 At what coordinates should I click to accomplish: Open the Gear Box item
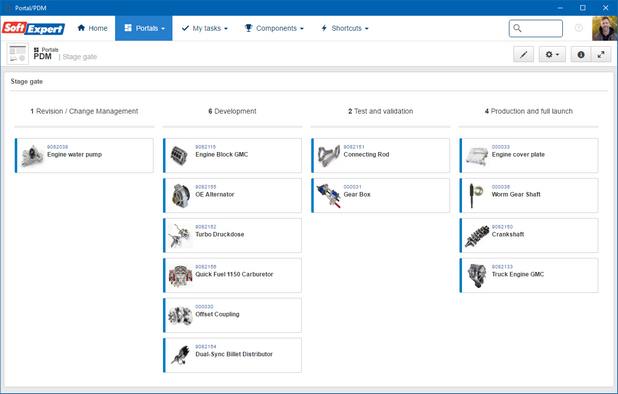pos(357,194)
